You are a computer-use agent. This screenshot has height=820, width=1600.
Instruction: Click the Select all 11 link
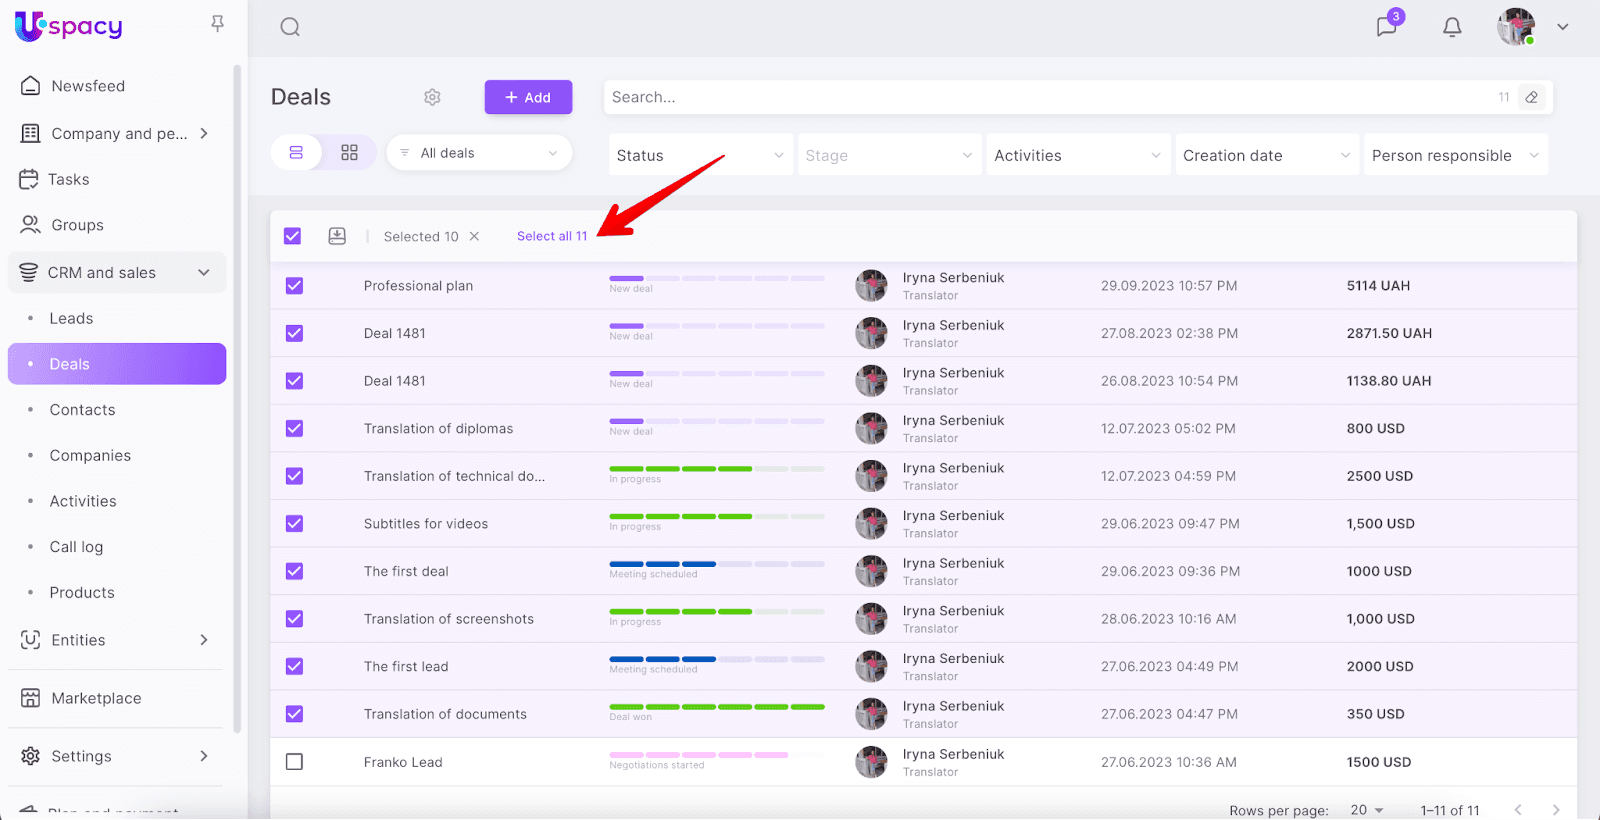point(552,236)
